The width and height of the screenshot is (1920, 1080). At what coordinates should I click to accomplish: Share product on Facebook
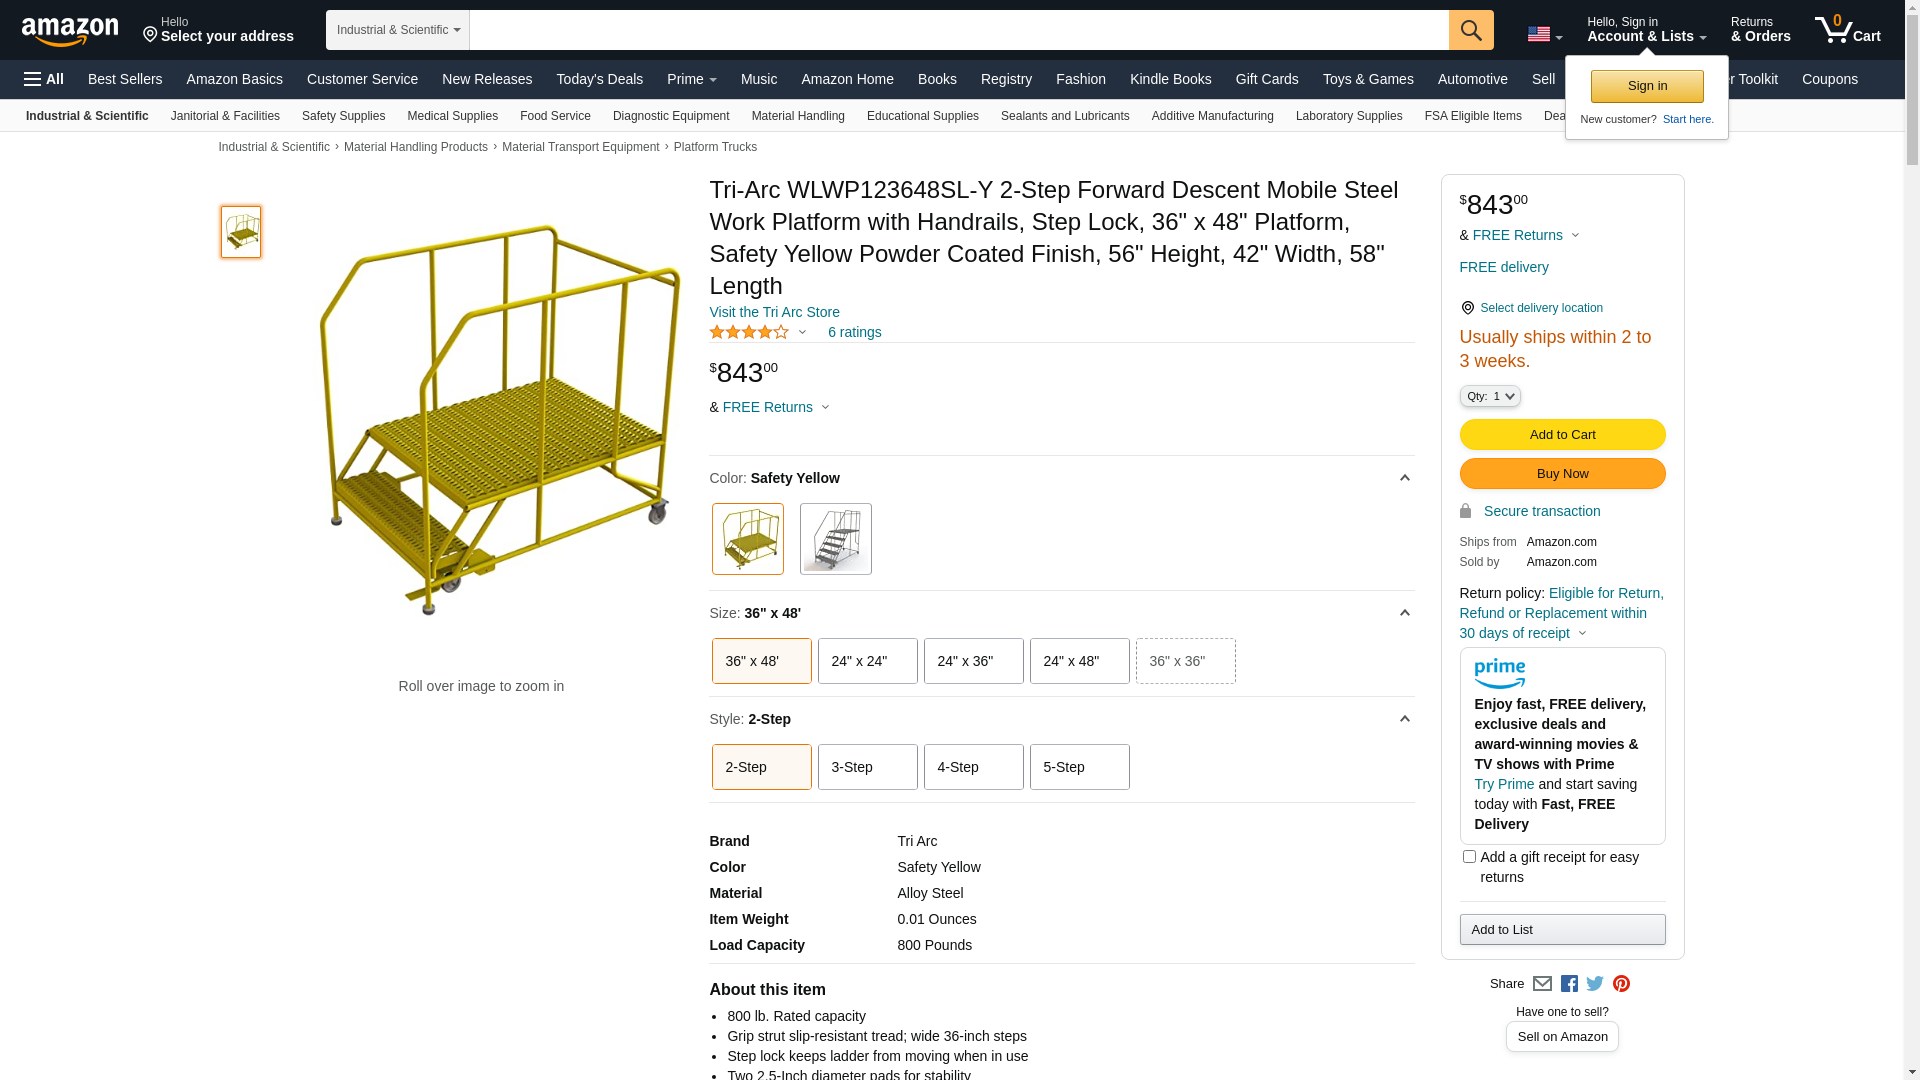1569,984
